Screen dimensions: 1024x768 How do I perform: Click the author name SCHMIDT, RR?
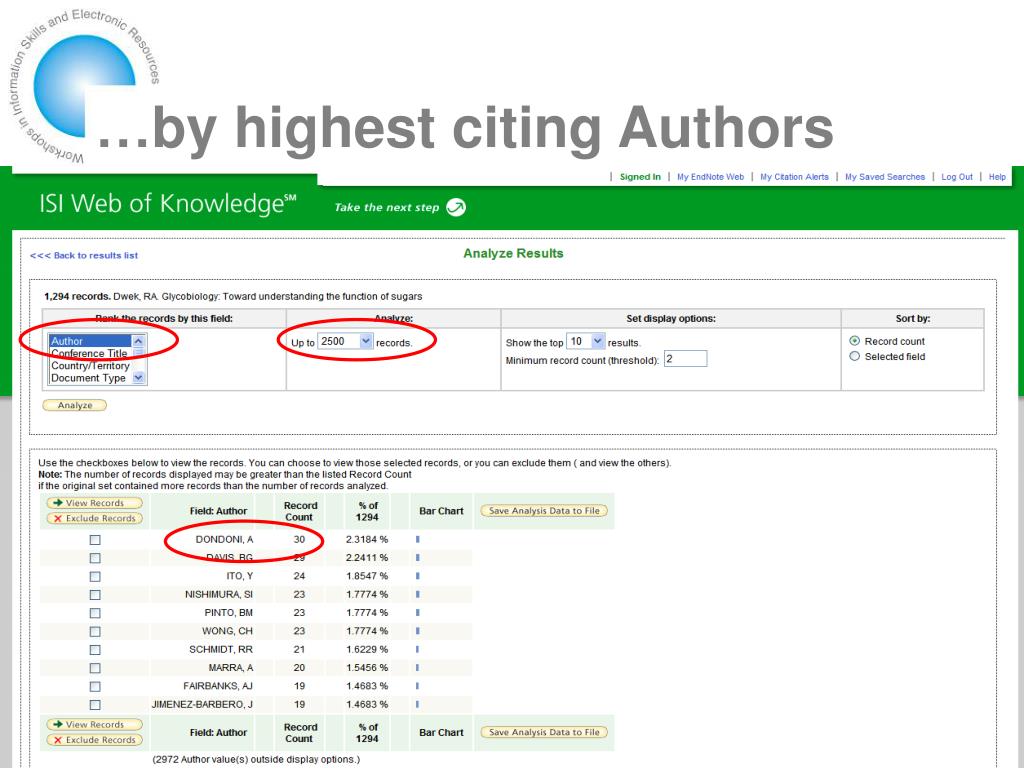point(221,649)
